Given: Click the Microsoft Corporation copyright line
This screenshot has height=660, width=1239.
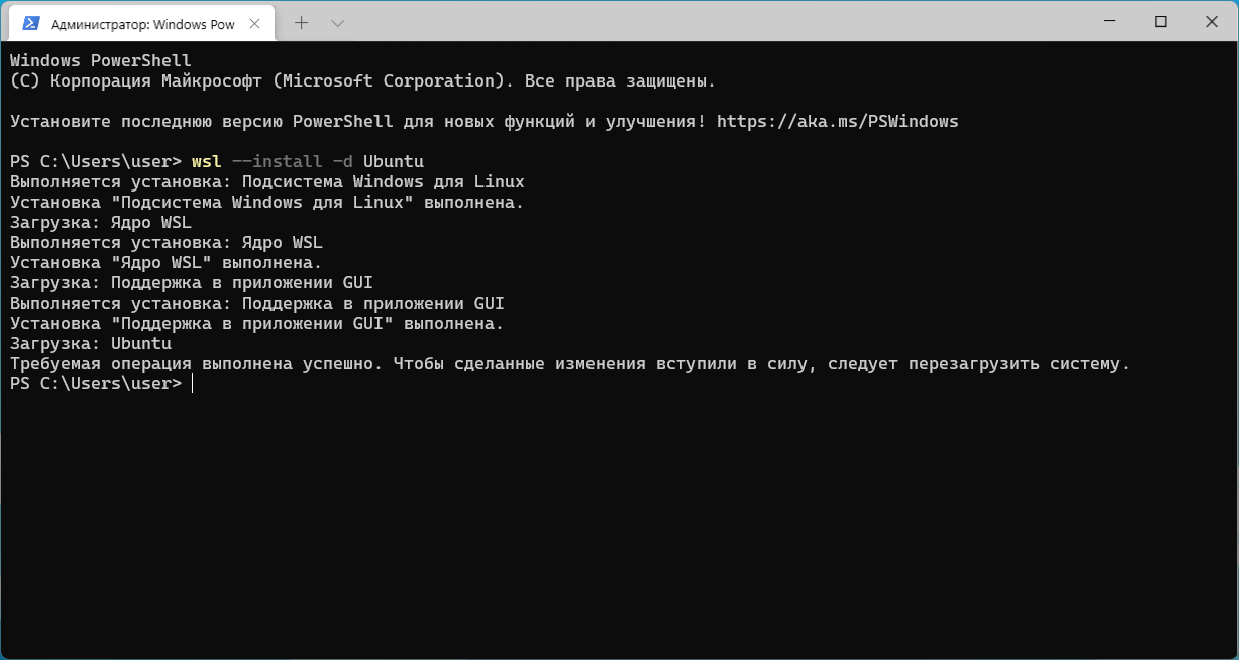Looking at the screenshot, I should 362,81.
